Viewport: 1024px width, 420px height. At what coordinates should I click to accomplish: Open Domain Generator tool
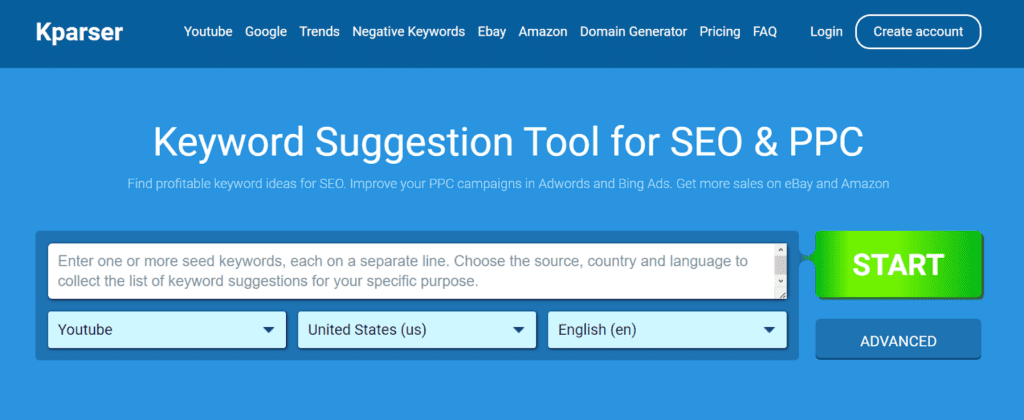(x=633, y=31)
